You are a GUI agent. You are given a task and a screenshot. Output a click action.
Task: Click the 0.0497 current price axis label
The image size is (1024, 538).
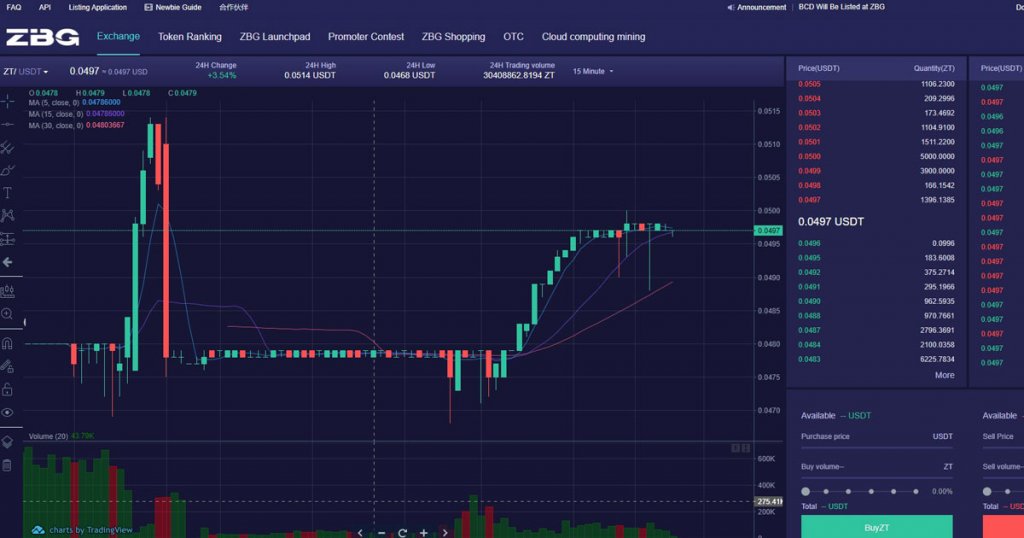(x=768, y=230)
